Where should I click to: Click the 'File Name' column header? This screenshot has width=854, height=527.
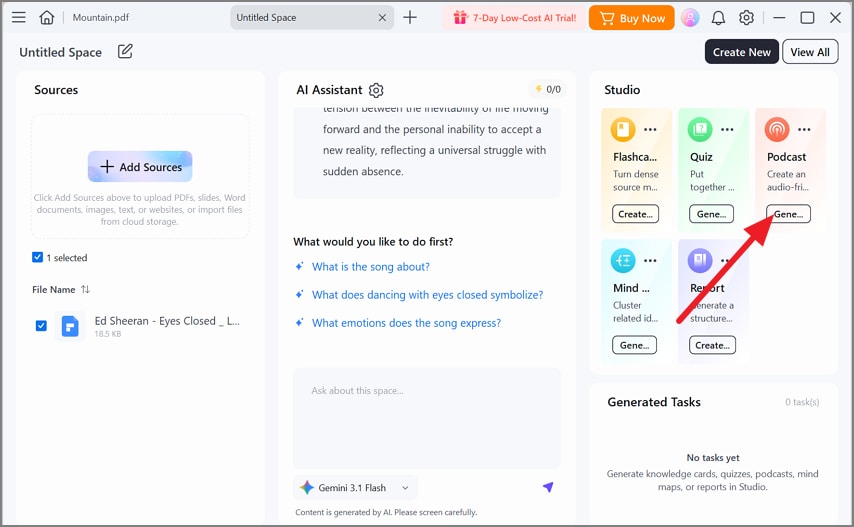(x=53, y=290)
